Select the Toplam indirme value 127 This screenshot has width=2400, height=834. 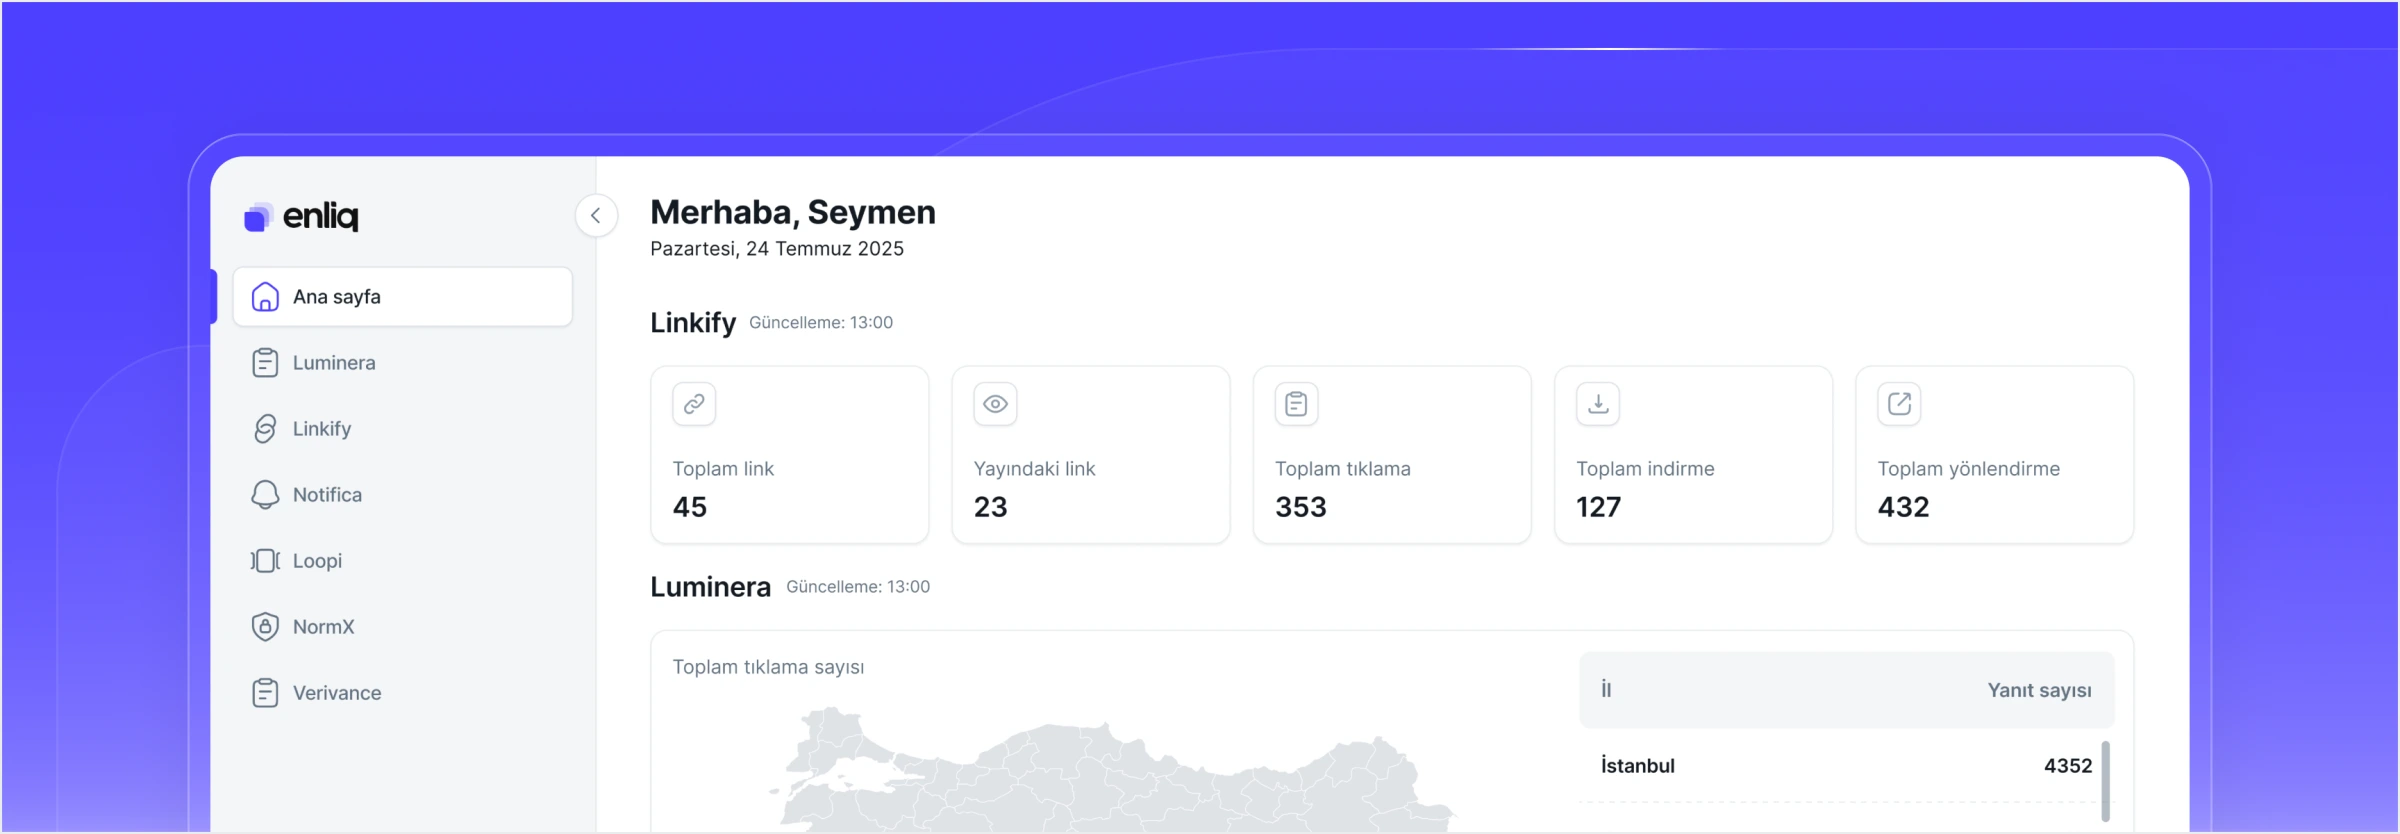tap(1599, 507)
